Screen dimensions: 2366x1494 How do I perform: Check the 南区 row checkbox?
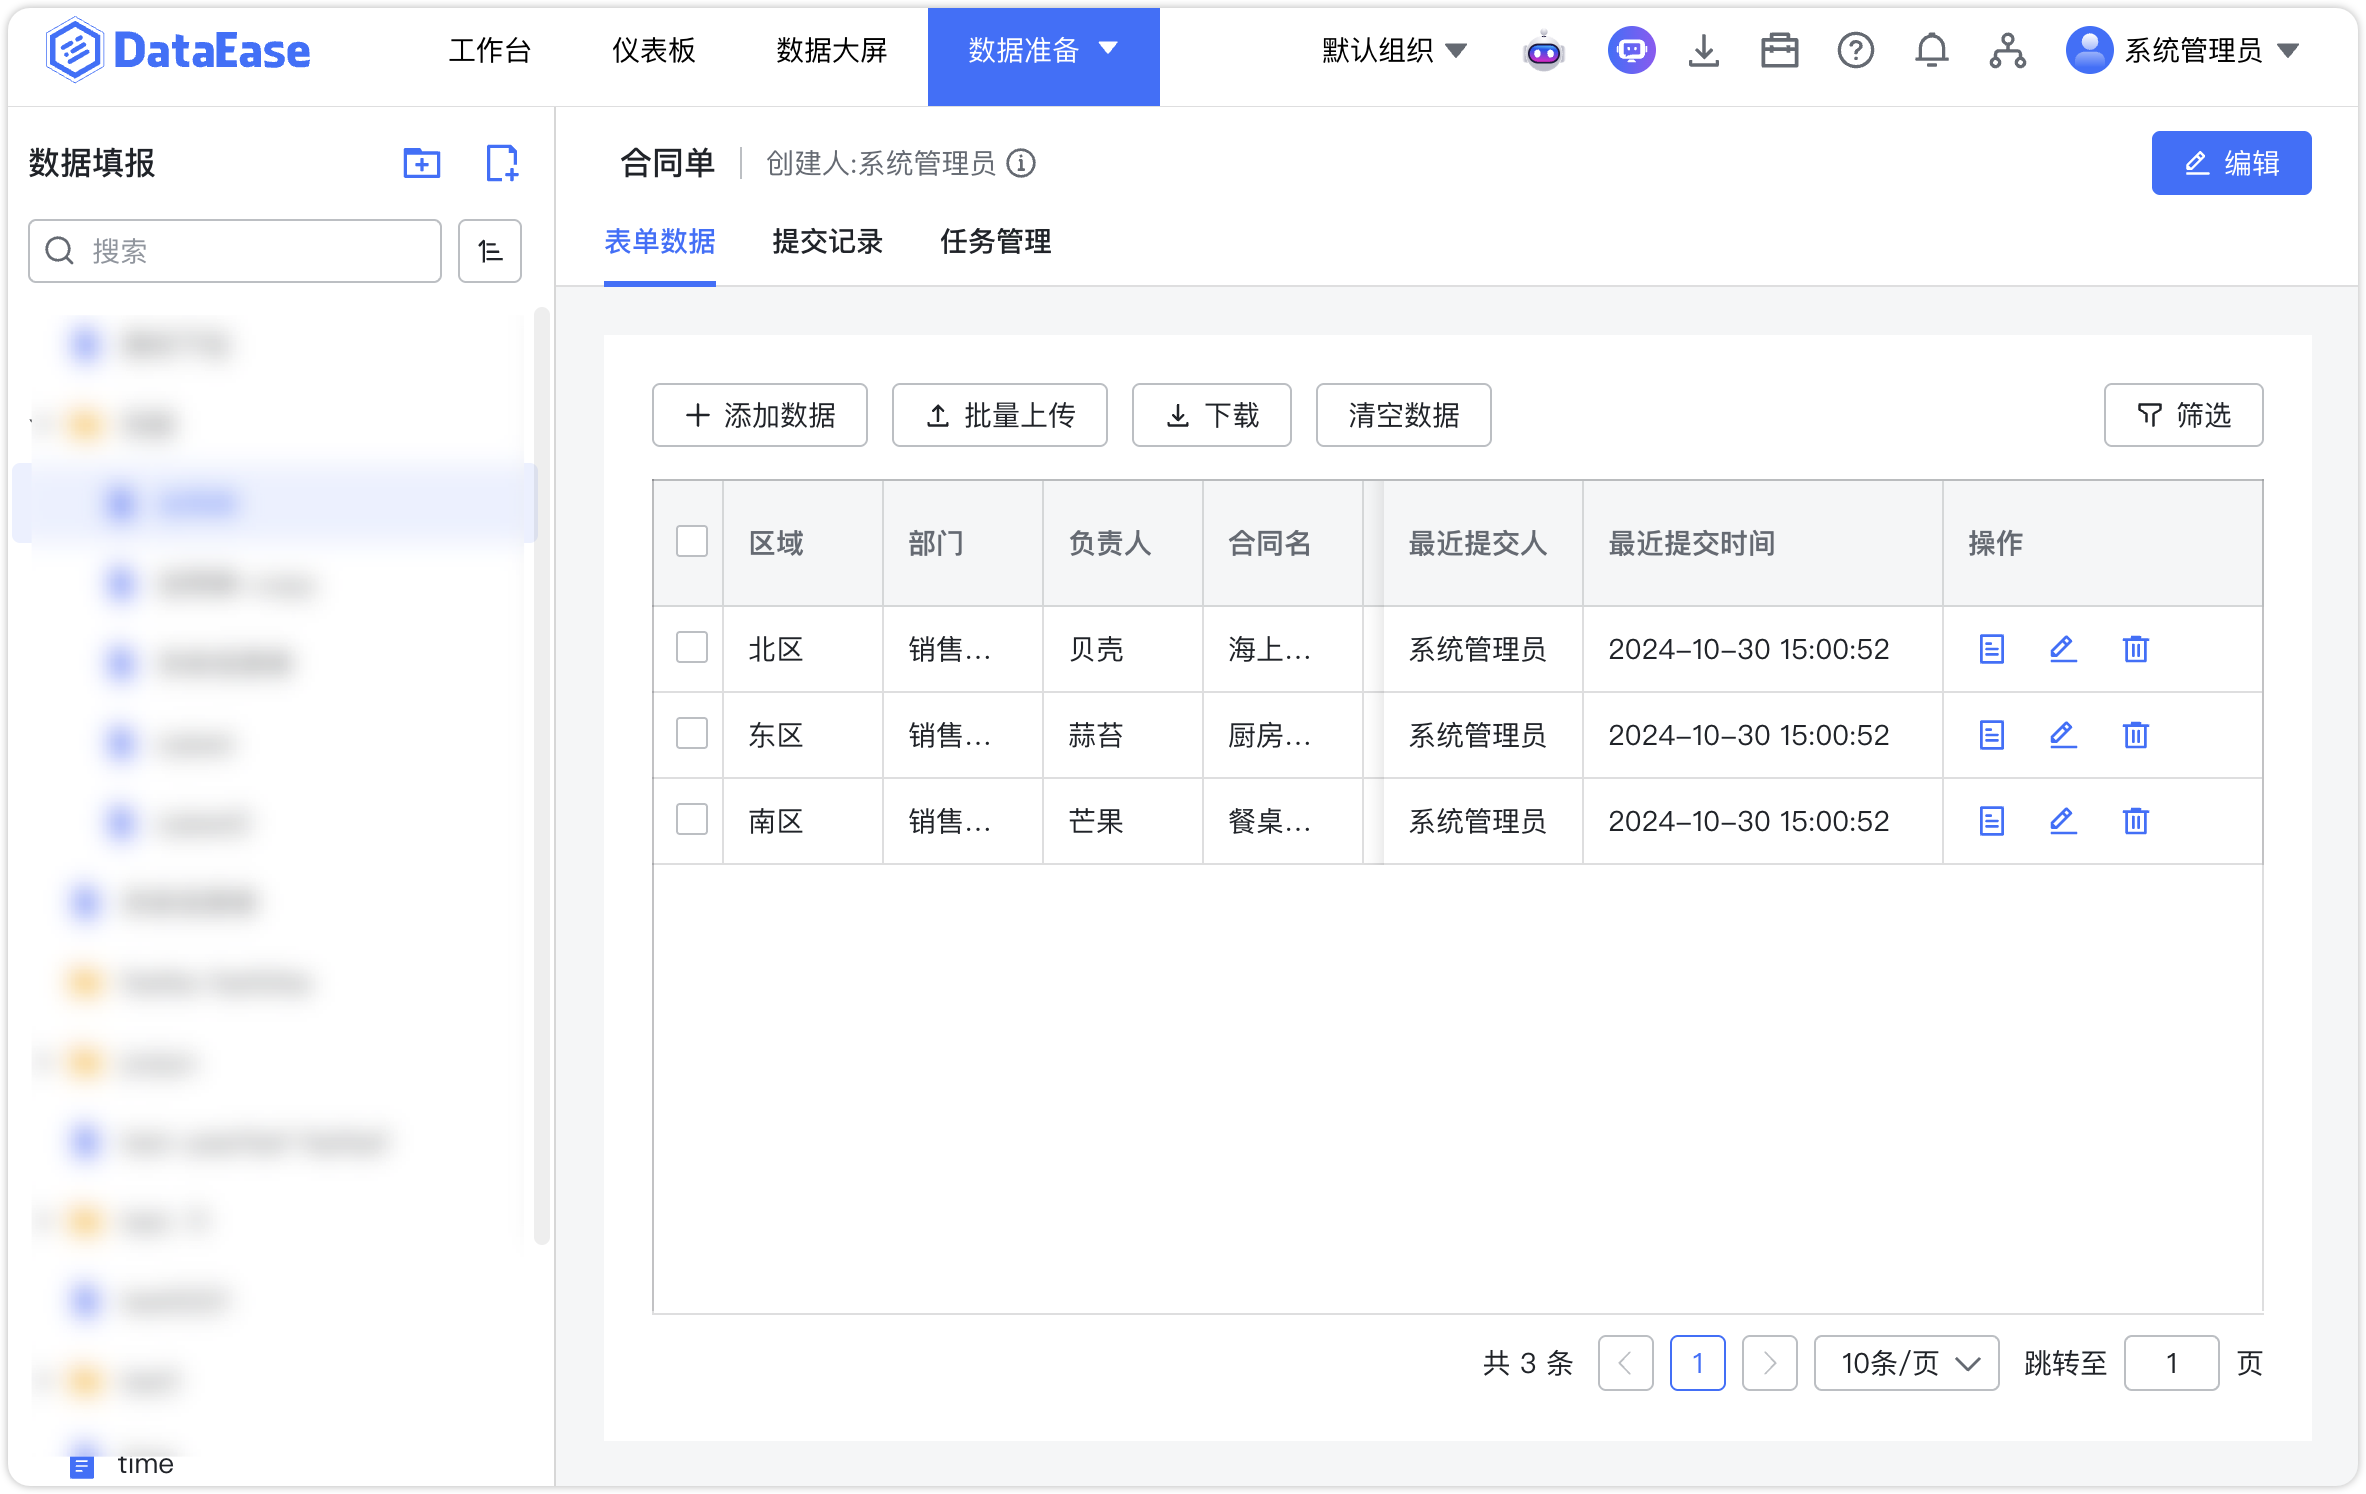point(692,819)
